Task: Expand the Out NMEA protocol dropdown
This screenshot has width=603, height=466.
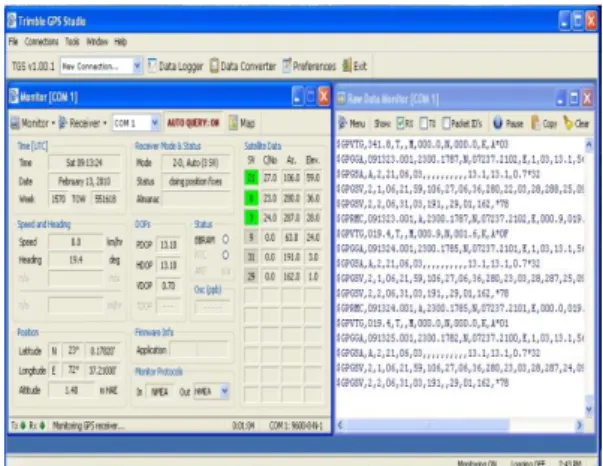Action: point(225,391)
